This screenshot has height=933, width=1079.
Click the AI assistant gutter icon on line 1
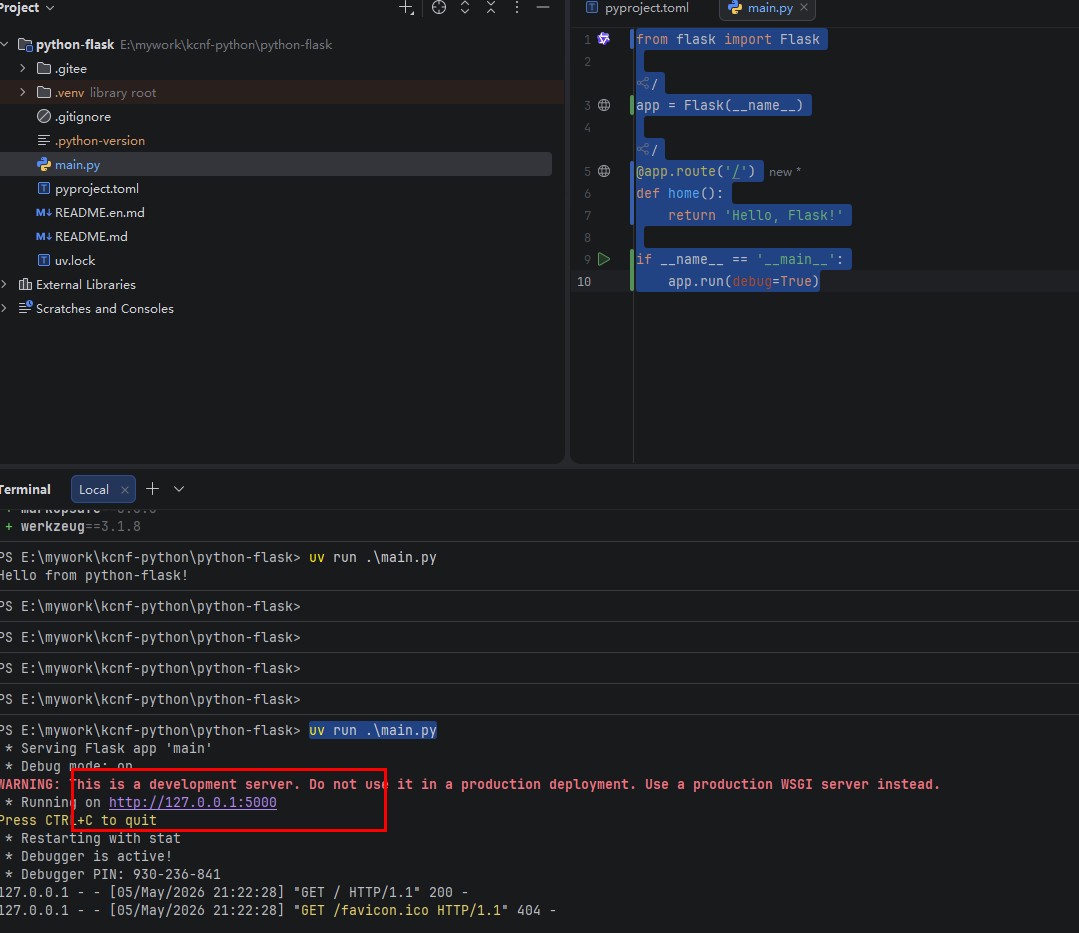pyautogui.click(x=603, y=39)
